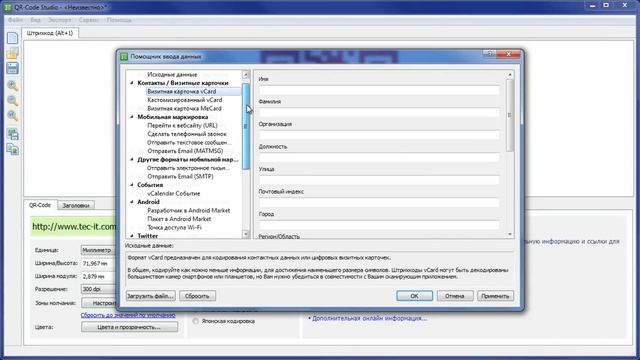The width and height of the screenshot is (640, 360).
Task: Collapse the Другие форматы мобильной мар... group
Action: tap(132, 159)
